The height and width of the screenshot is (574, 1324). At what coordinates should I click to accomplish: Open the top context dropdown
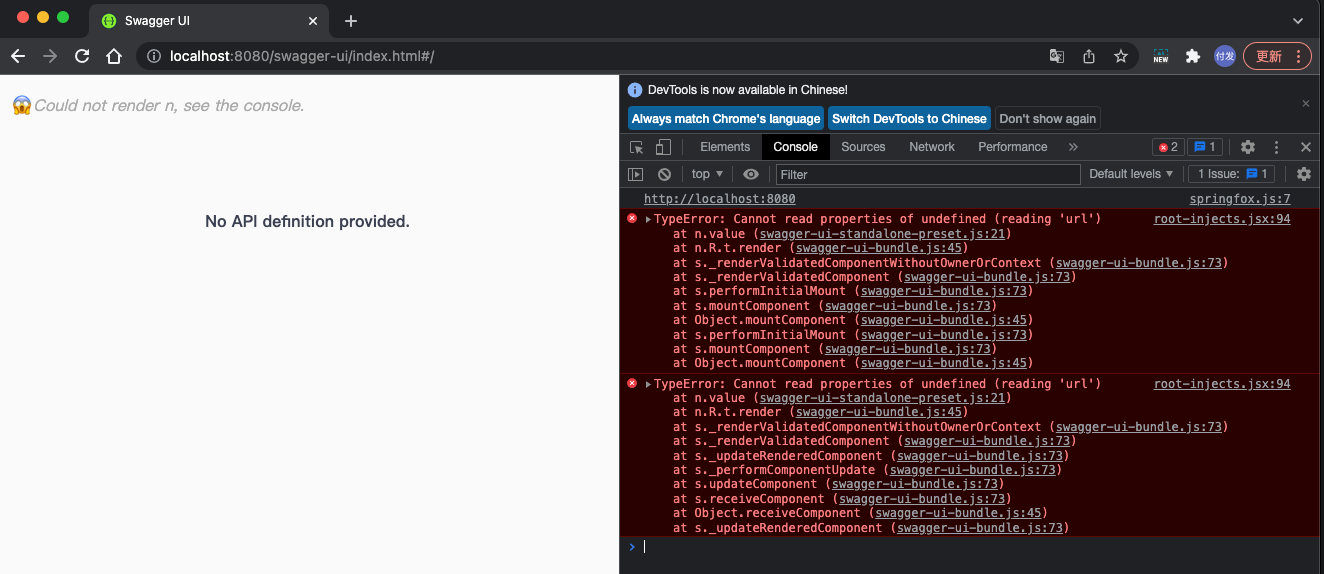[707, 174]
